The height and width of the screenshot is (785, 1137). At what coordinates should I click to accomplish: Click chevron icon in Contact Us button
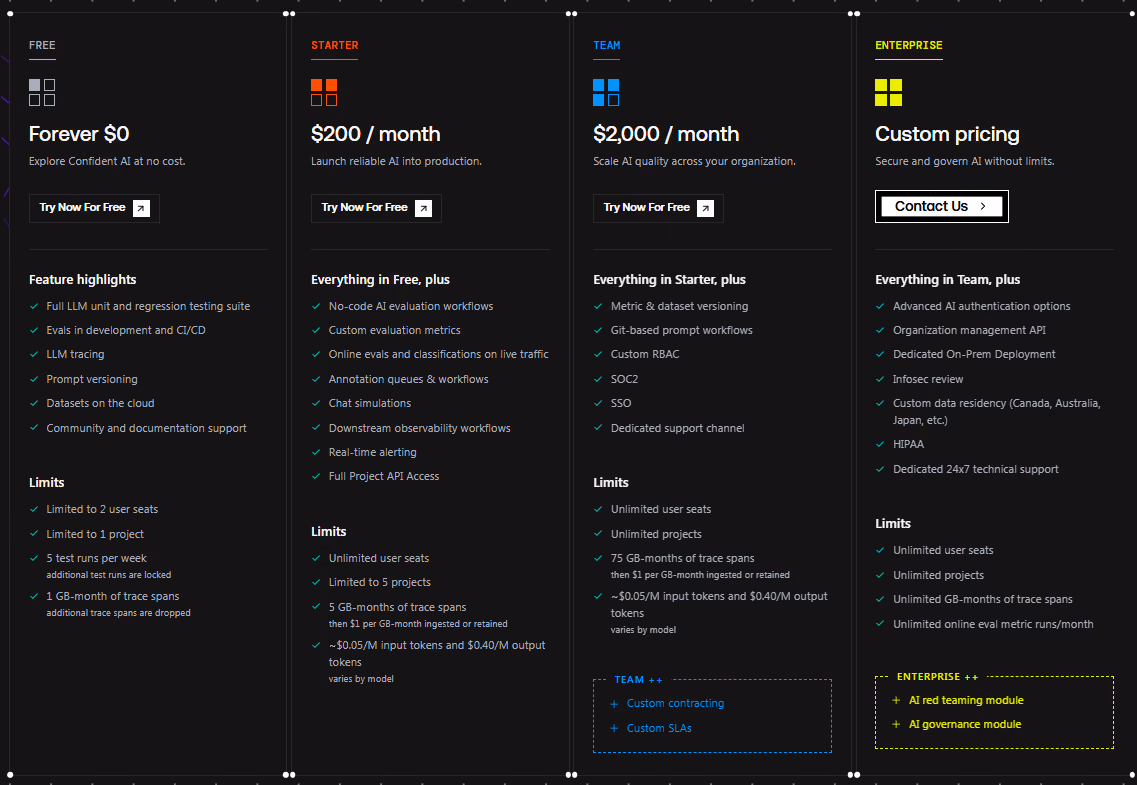pyautogui.click(x=983, y=207)
